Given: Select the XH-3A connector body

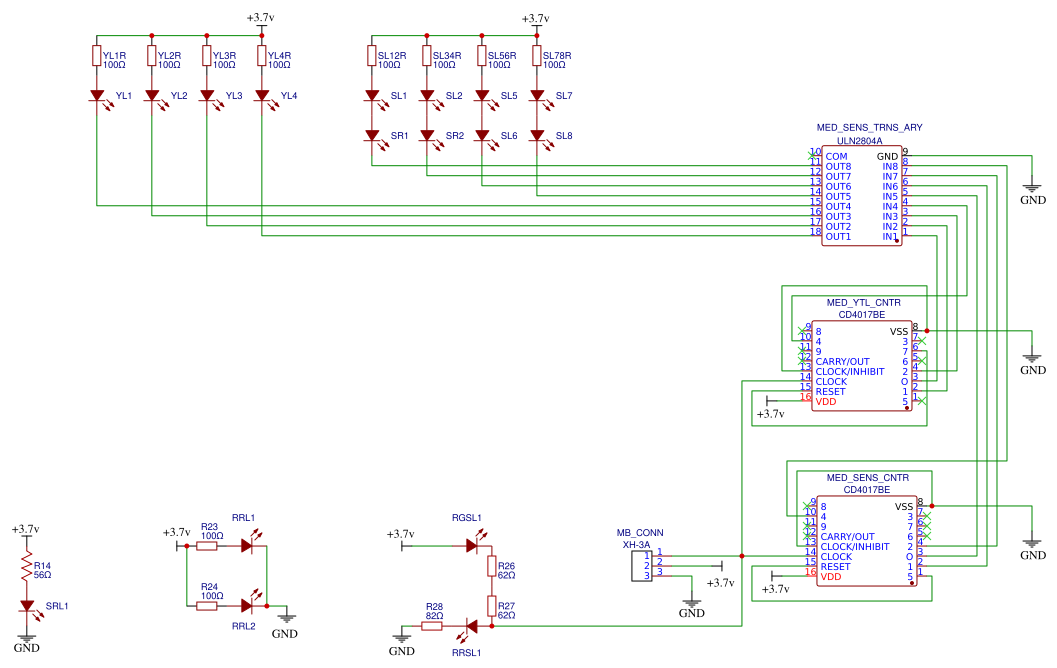Looking at the screenshot, I should point(642,566).
